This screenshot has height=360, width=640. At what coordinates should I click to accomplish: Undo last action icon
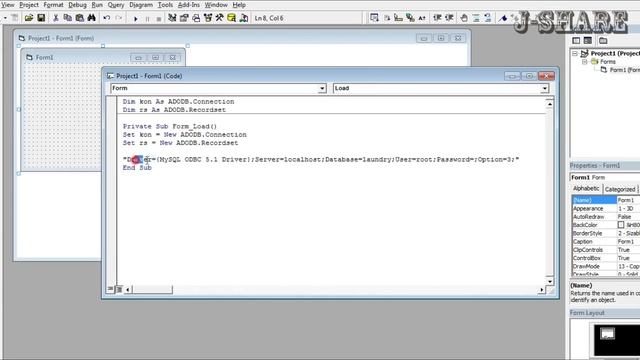tap(107, 18)
